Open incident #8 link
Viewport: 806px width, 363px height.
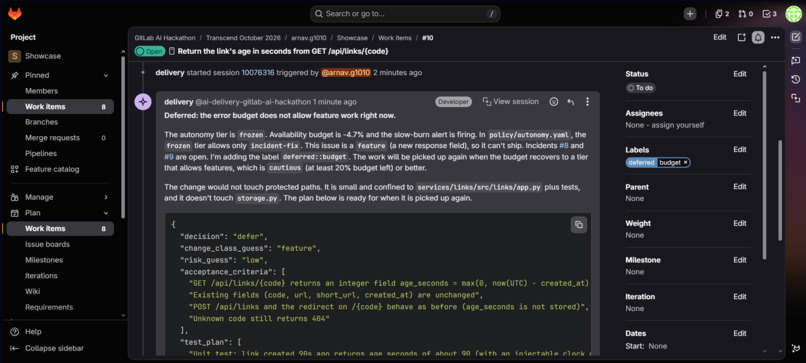click(x=565, y=146)
